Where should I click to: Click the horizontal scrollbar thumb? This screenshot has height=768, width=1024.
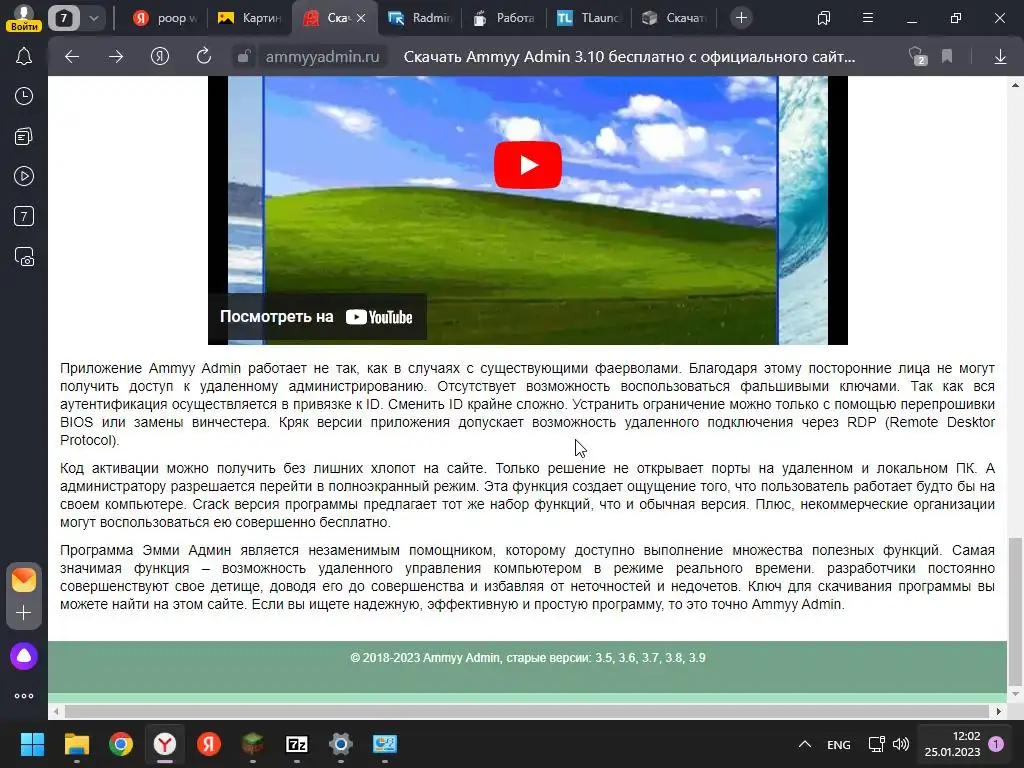[x=526, y=711]
